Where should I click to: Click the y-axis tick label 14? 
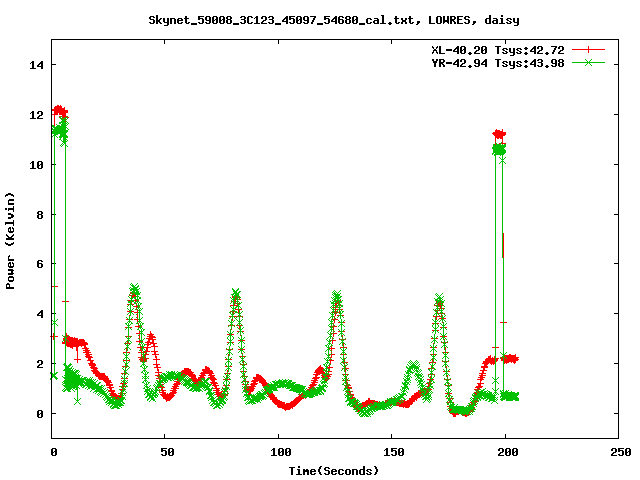(x=36, y=65)
